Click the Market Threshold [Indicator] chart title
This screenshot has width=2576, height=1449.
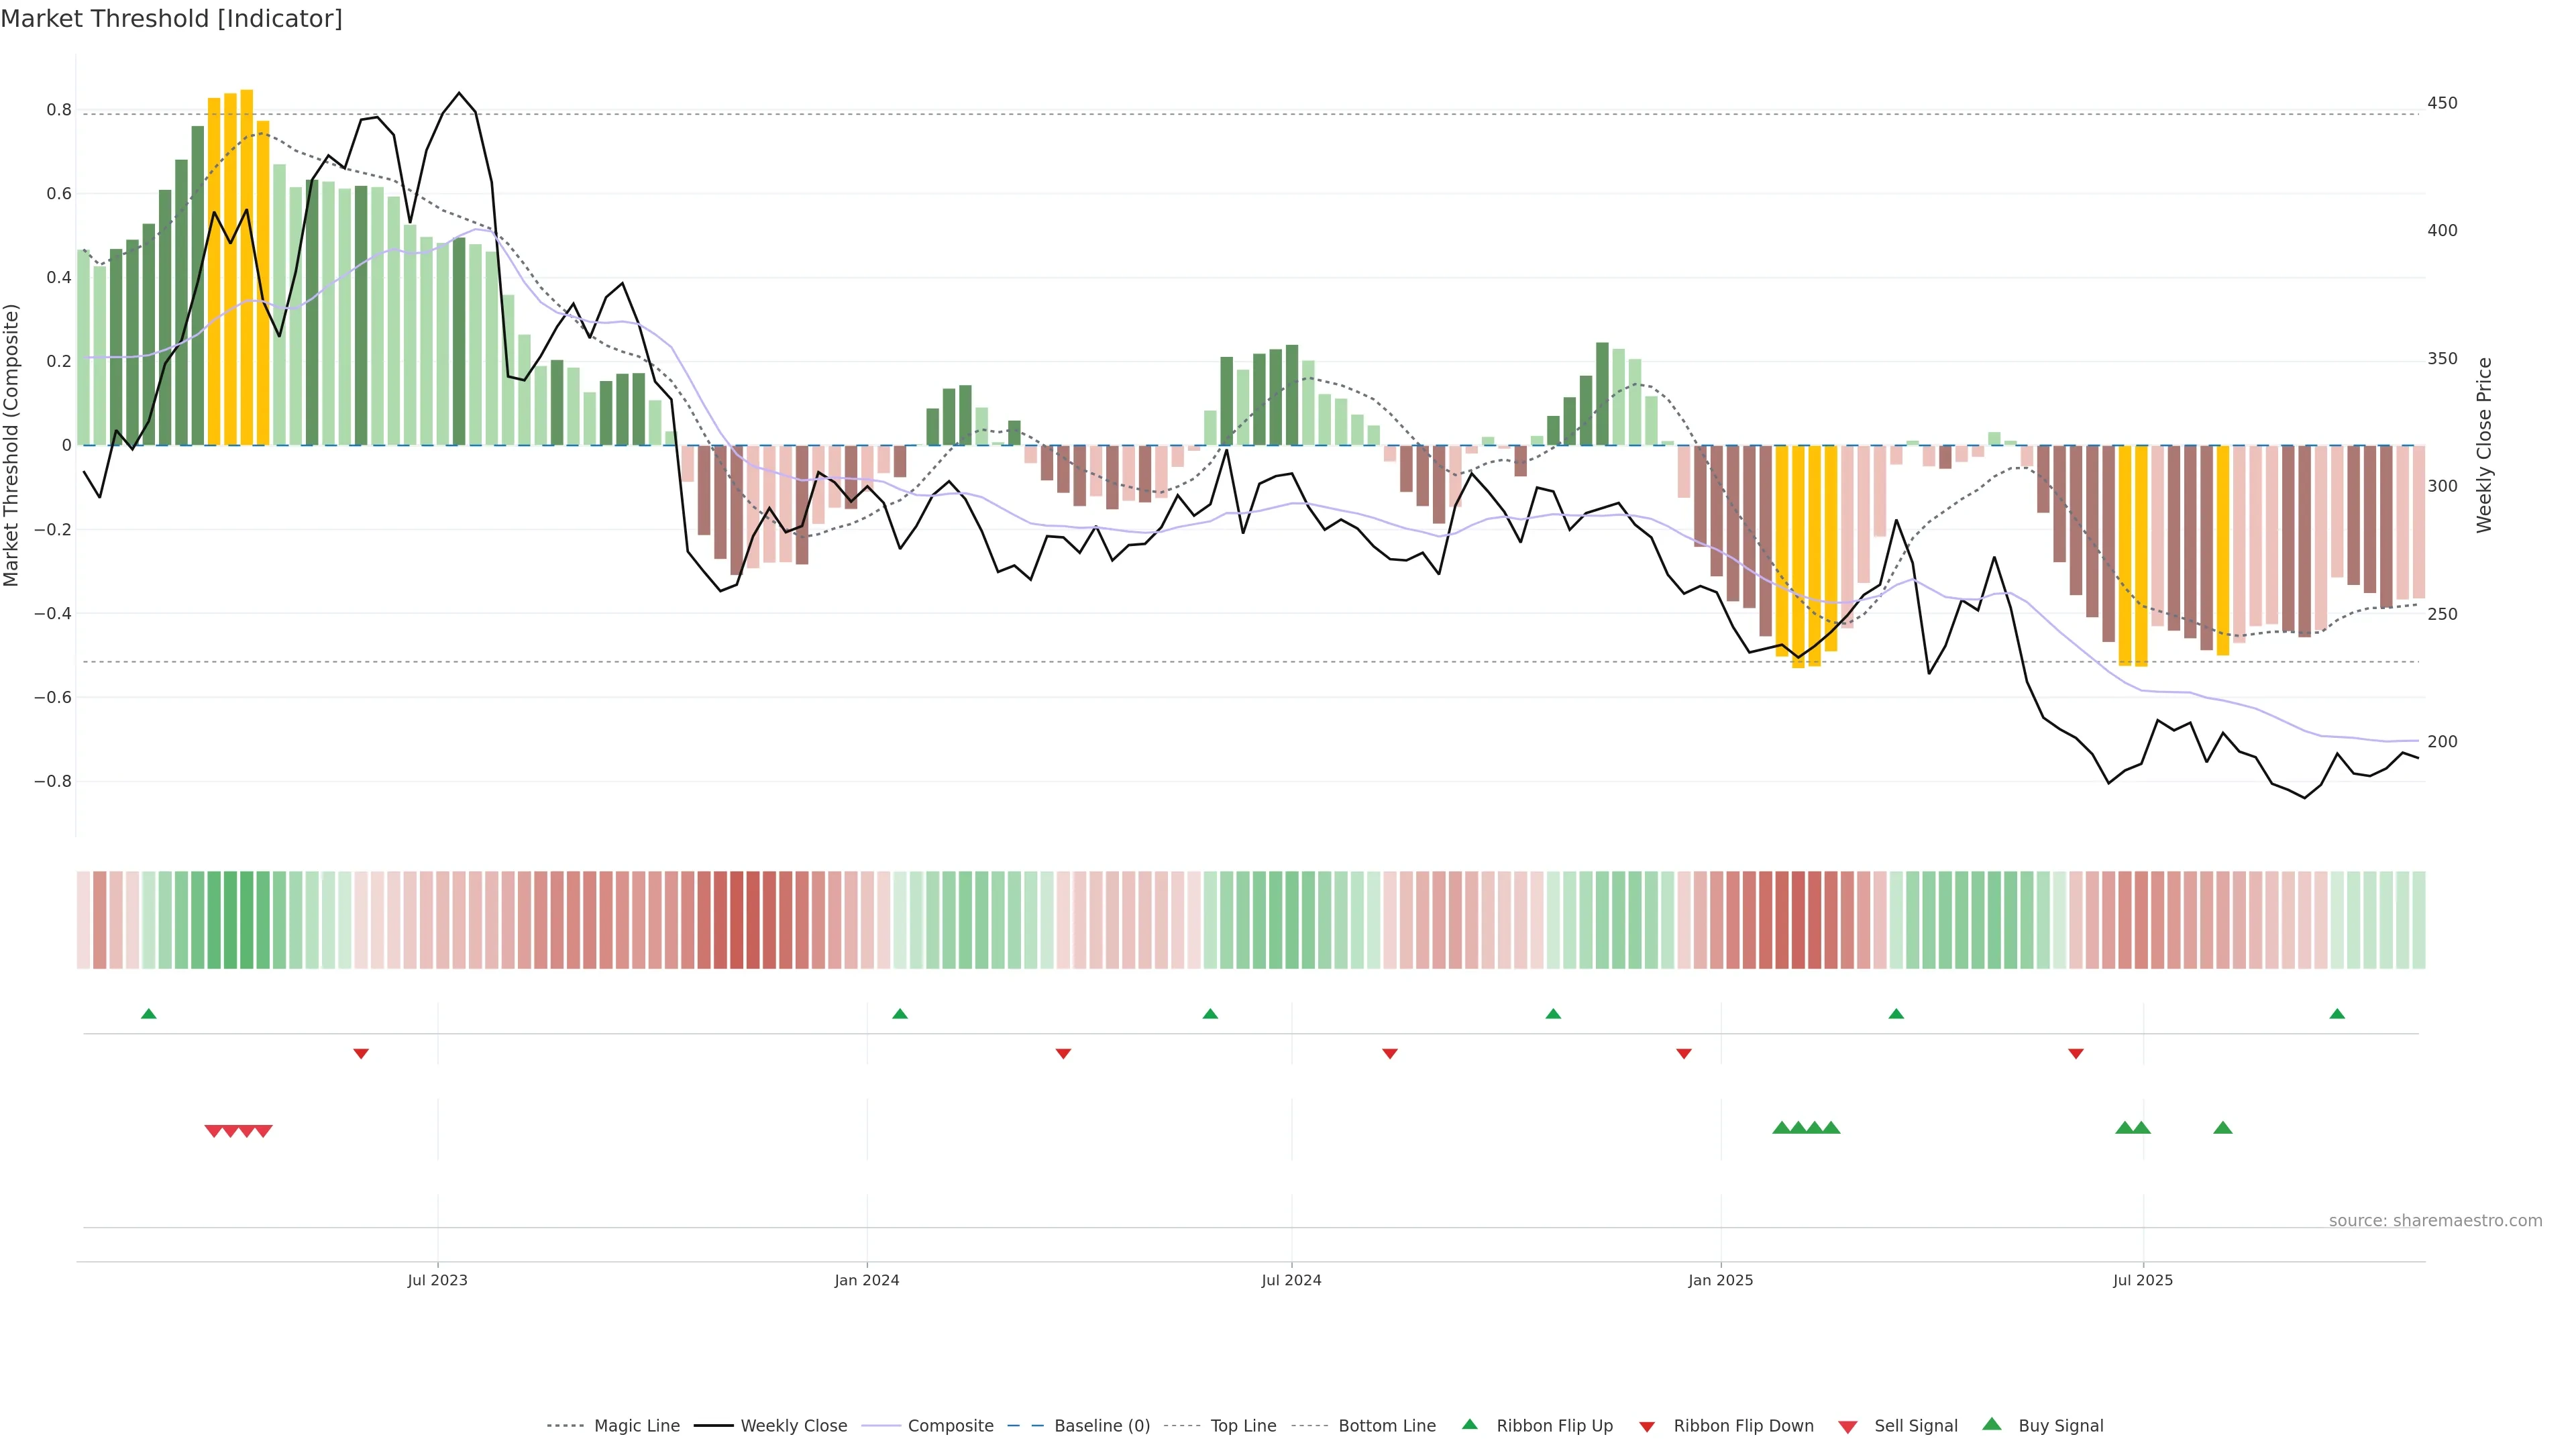point(172,19)
